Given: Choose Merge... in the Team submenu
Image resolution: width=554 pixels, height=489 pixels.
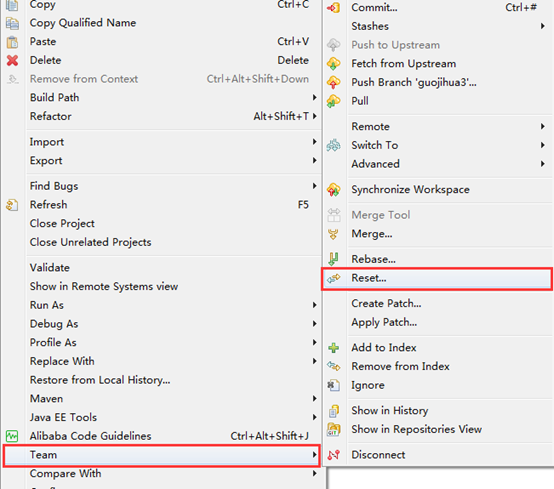Looking at the screenshot, I should pyautogui.click(x=372, y=234).
